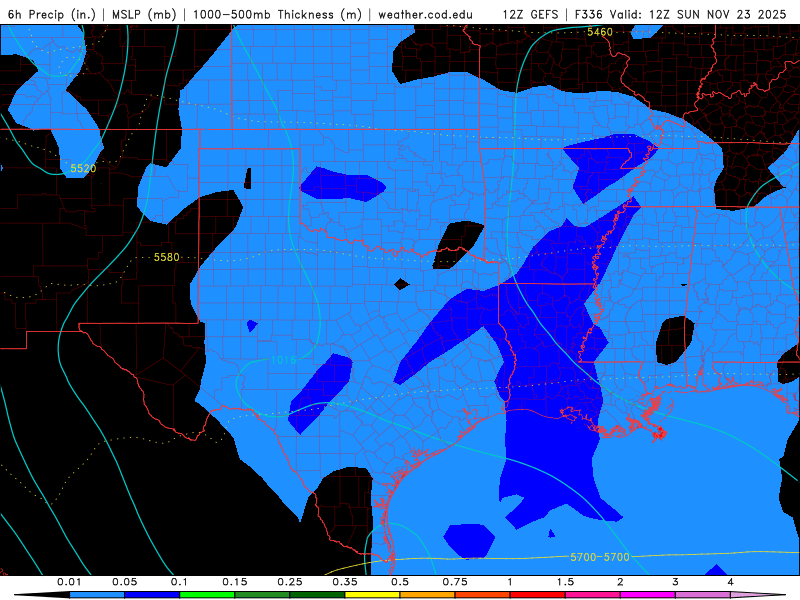The width and height of the screenshot is (800, 600).
Task: Click the 'F336' forecast hour label
Action: [589, 14]
